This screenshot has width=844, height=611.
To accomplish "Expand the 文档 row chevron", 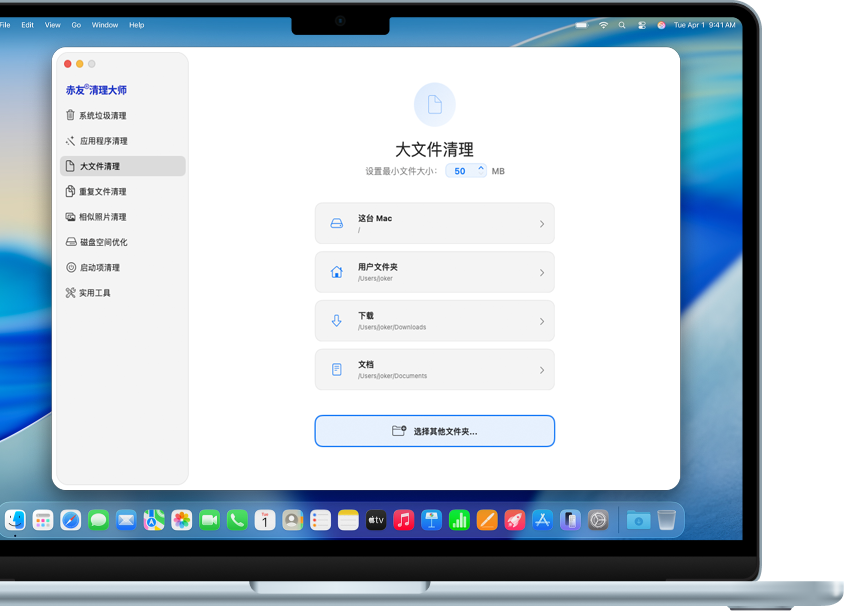I will pos(542,370).
